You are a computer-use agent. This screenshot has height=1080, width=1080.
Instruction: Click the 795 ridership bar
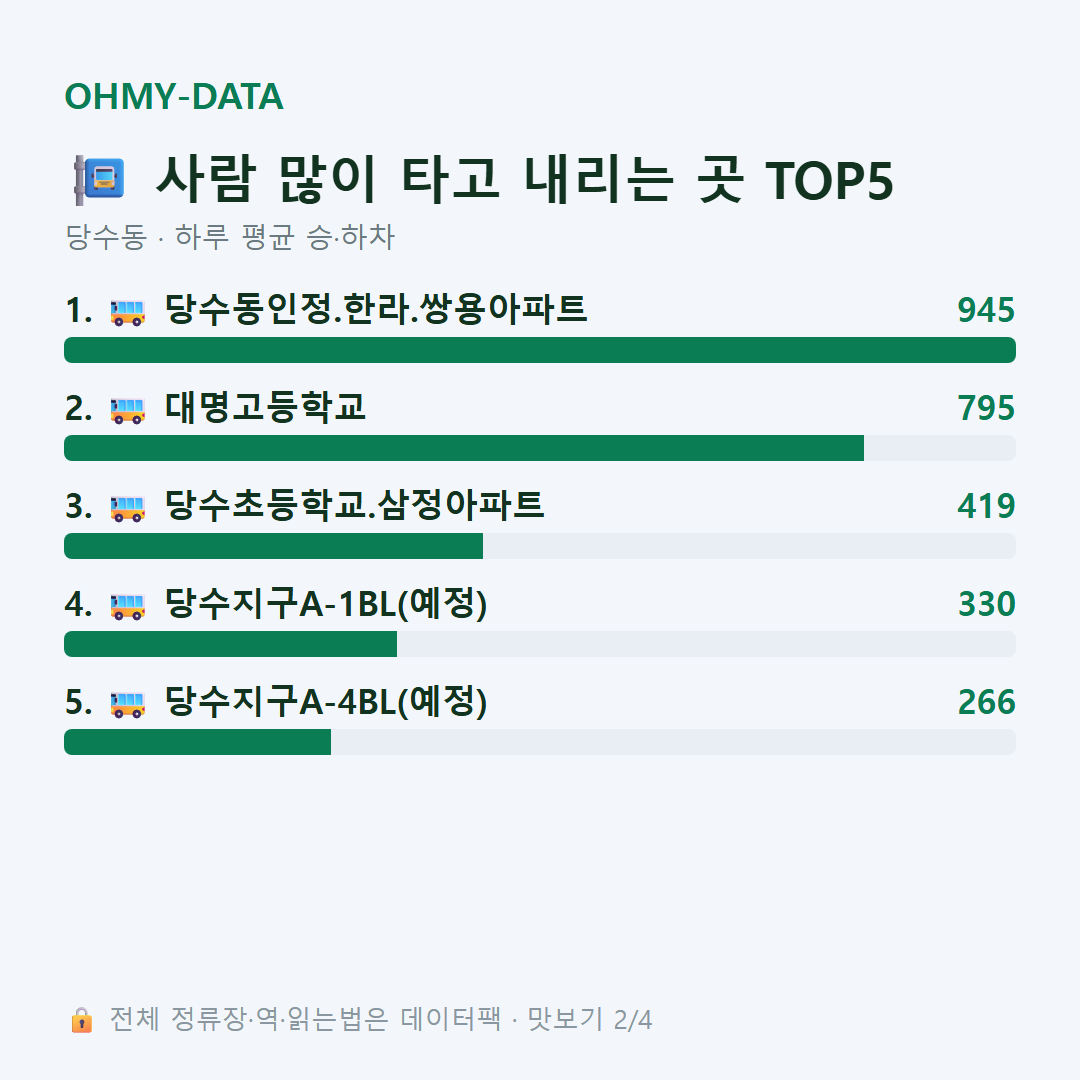click(x=540, y=448)
